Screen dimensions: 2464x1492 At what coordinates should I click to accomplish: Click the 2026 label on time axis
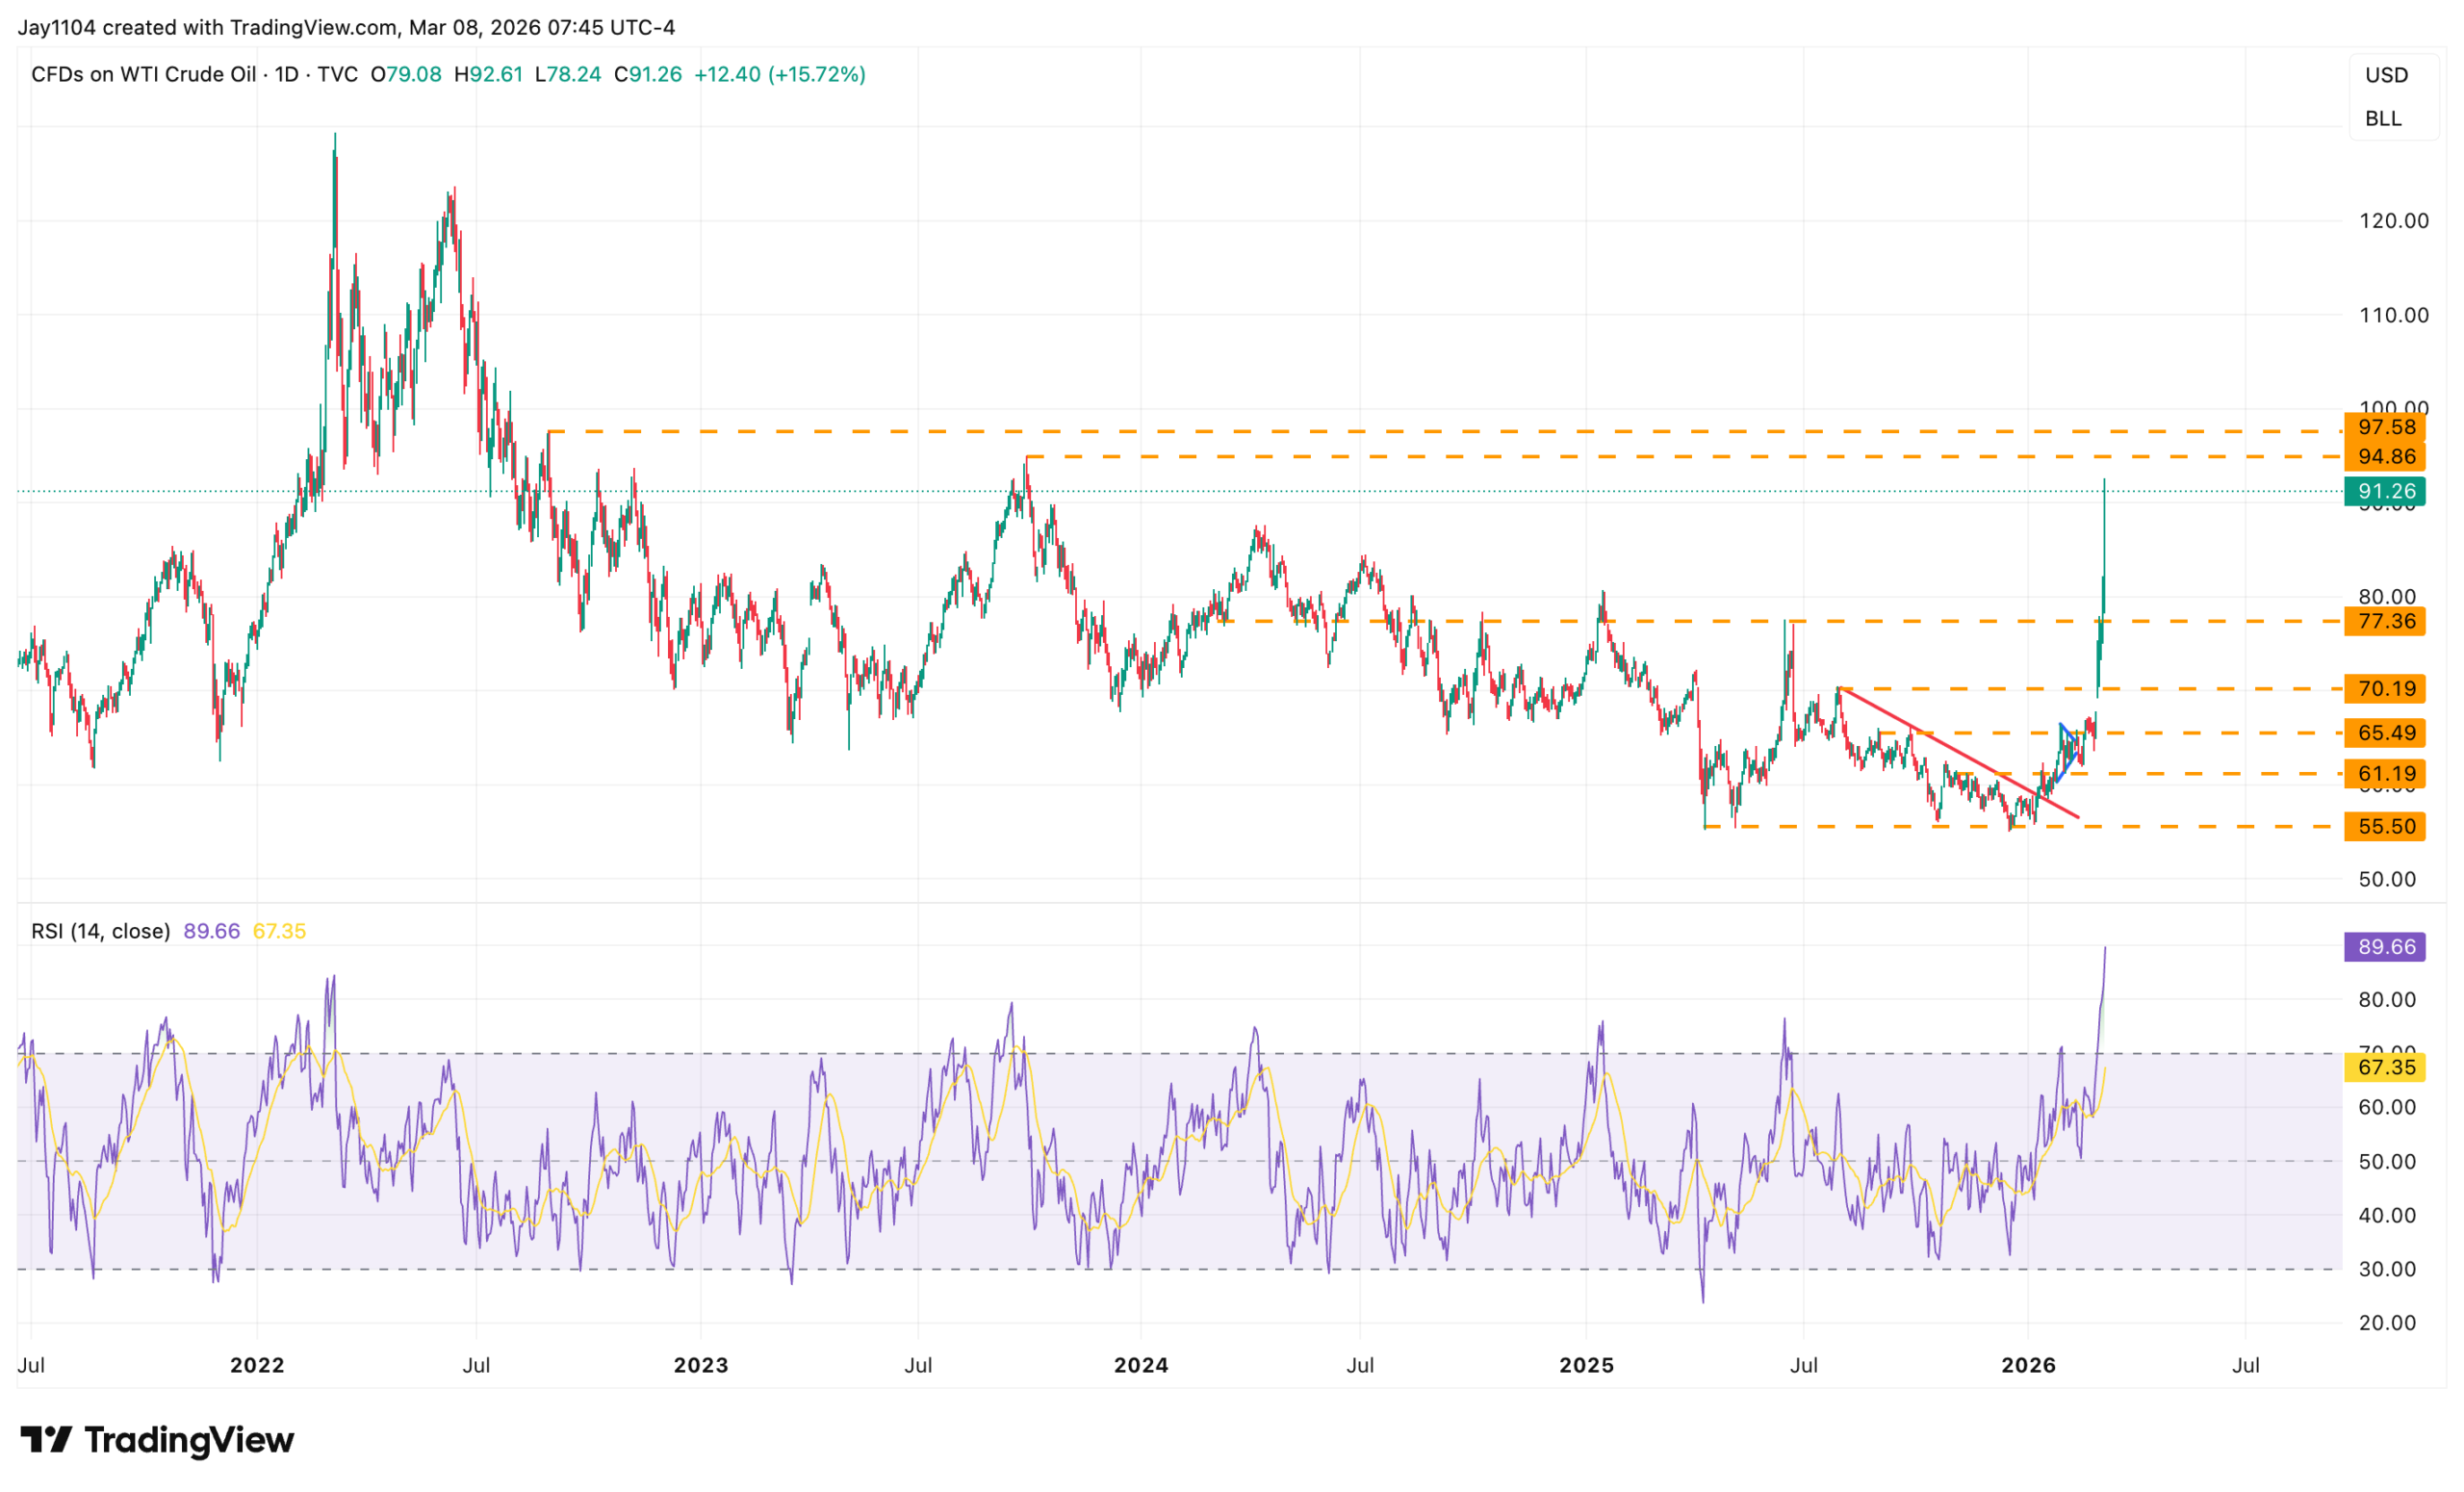(x=2028, y=1365)
